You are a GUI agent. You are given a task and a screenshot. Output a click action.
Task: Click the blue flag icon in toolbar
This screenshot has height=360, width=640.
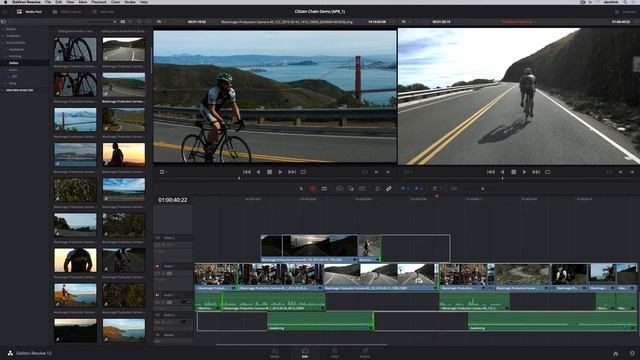[403, 189]
